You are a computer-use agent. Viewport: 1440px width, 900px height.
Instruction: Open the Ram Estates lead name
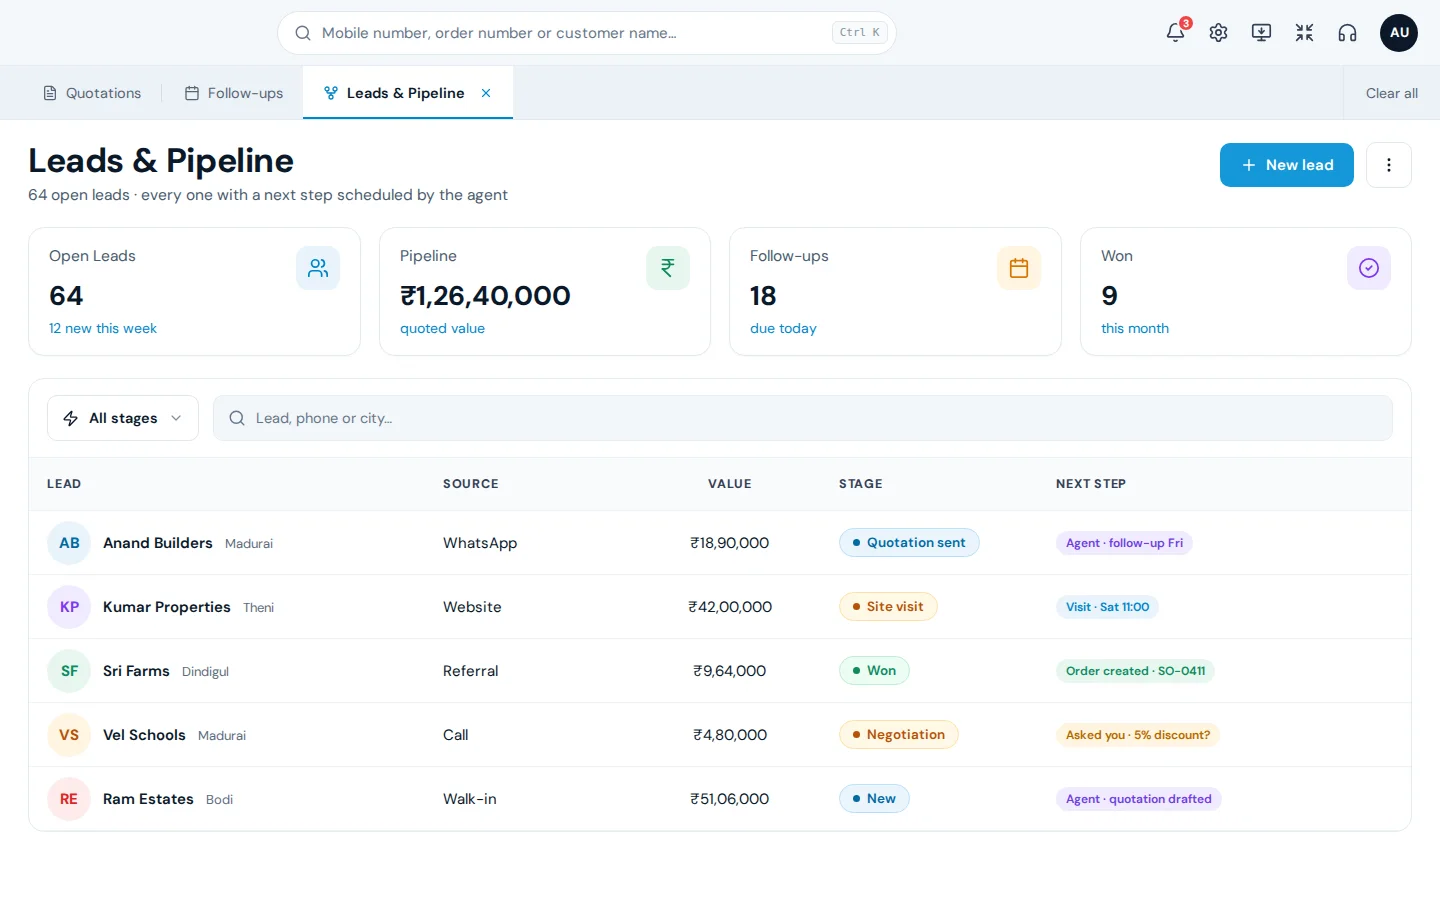(148, 799)
